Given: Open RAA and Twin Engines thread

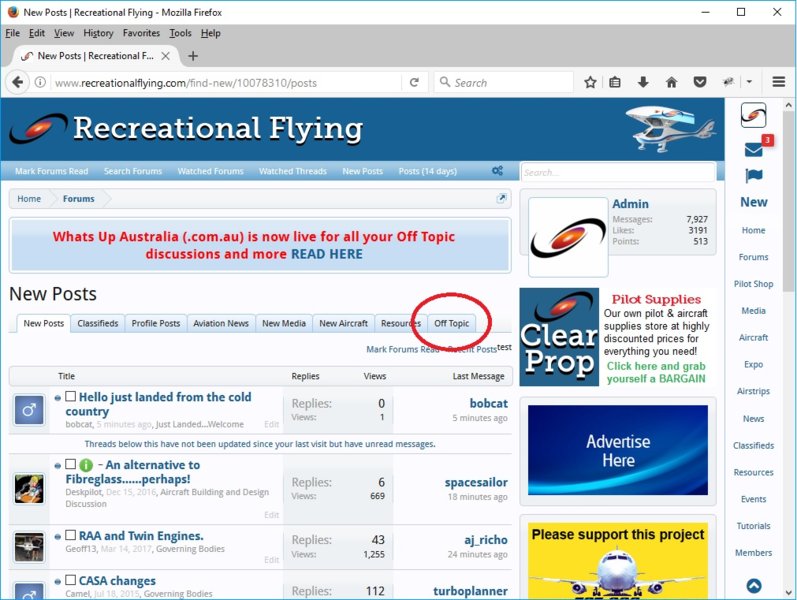Looking at the screenshot, I should click(141, 536).
